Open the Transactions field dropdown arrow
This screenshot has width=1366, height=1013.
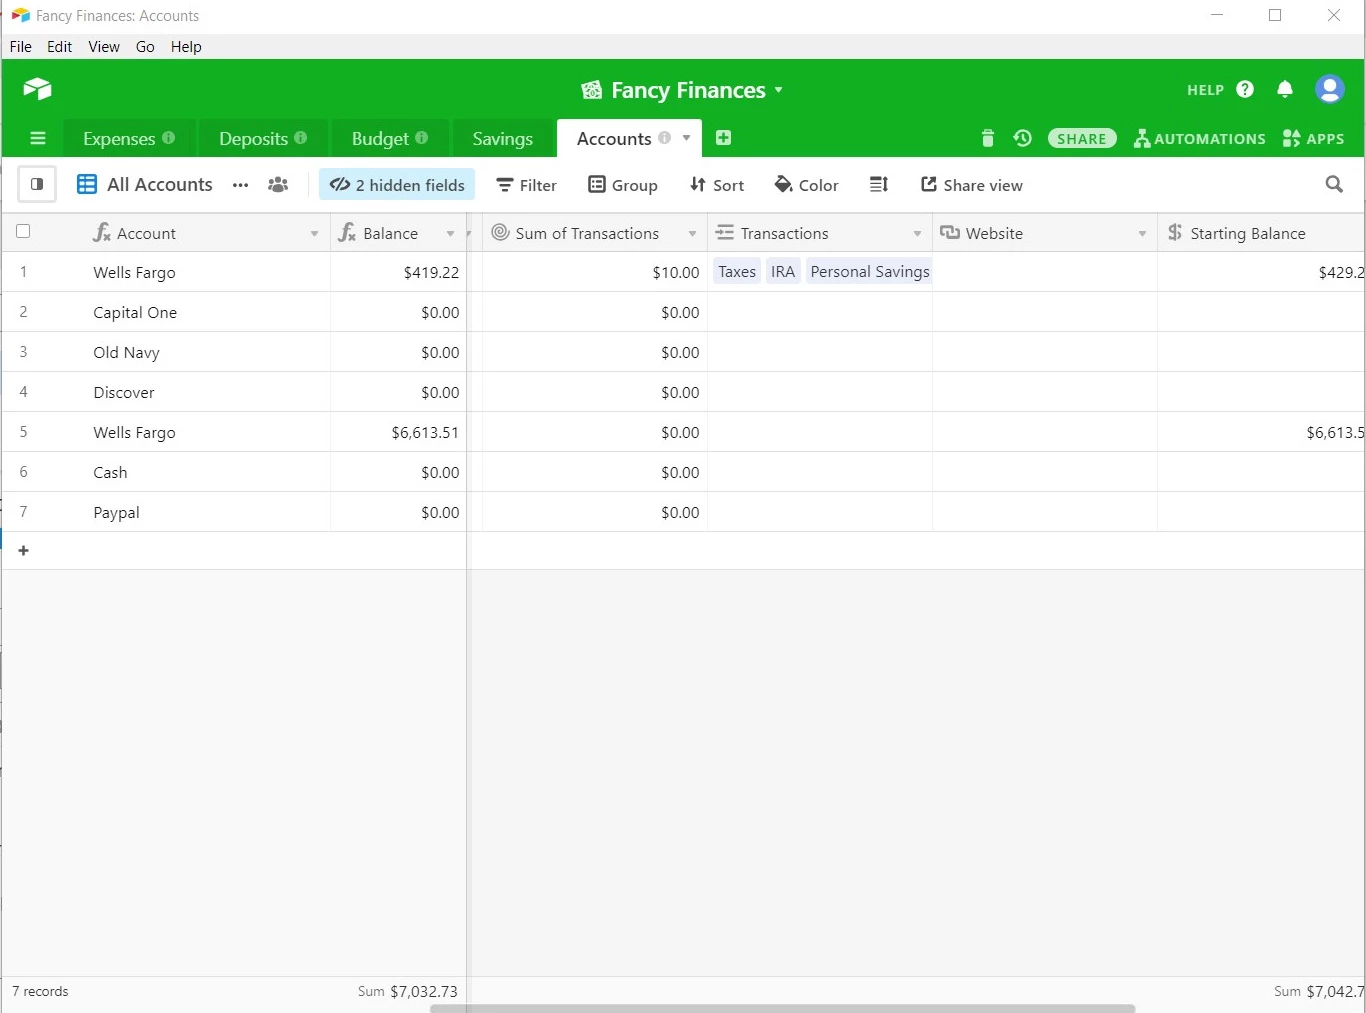(917, 233)
